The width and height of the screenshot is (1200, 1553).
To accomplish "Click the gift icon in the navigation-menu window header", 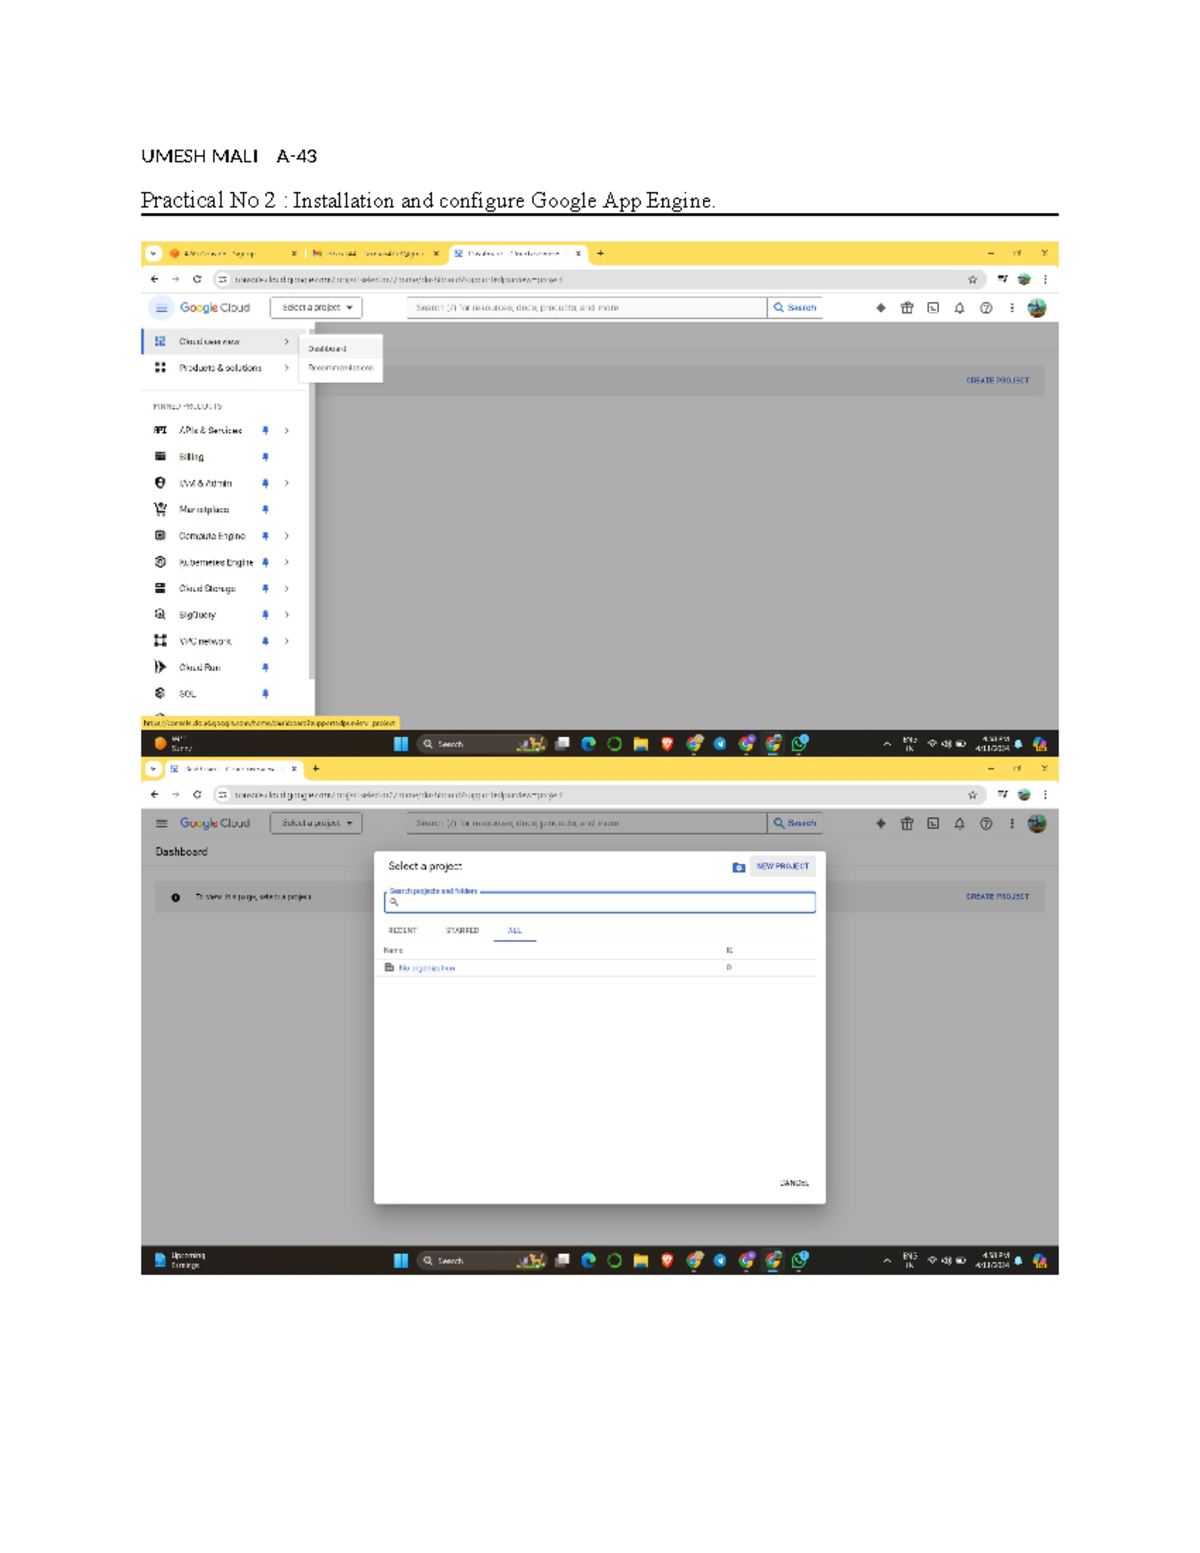I will pyautogui.click(x=907, y=308).
